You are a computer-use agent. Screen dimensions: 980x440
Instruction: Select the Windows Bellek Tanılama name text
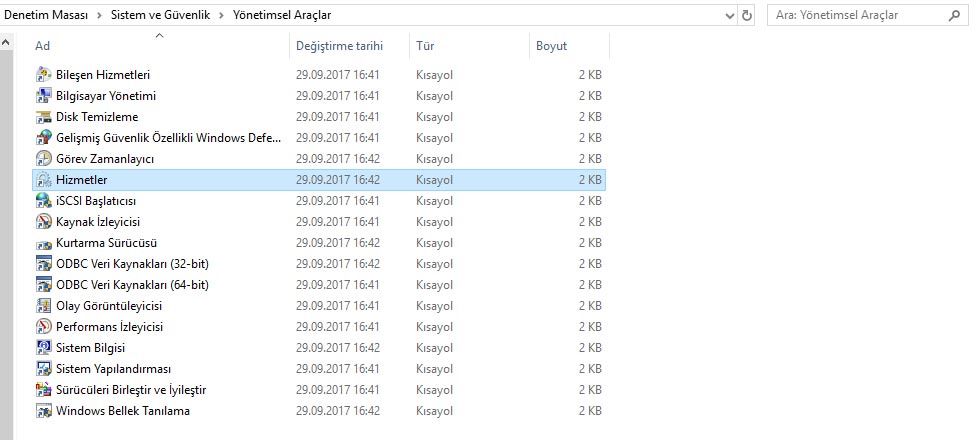(x=122, y=411)
